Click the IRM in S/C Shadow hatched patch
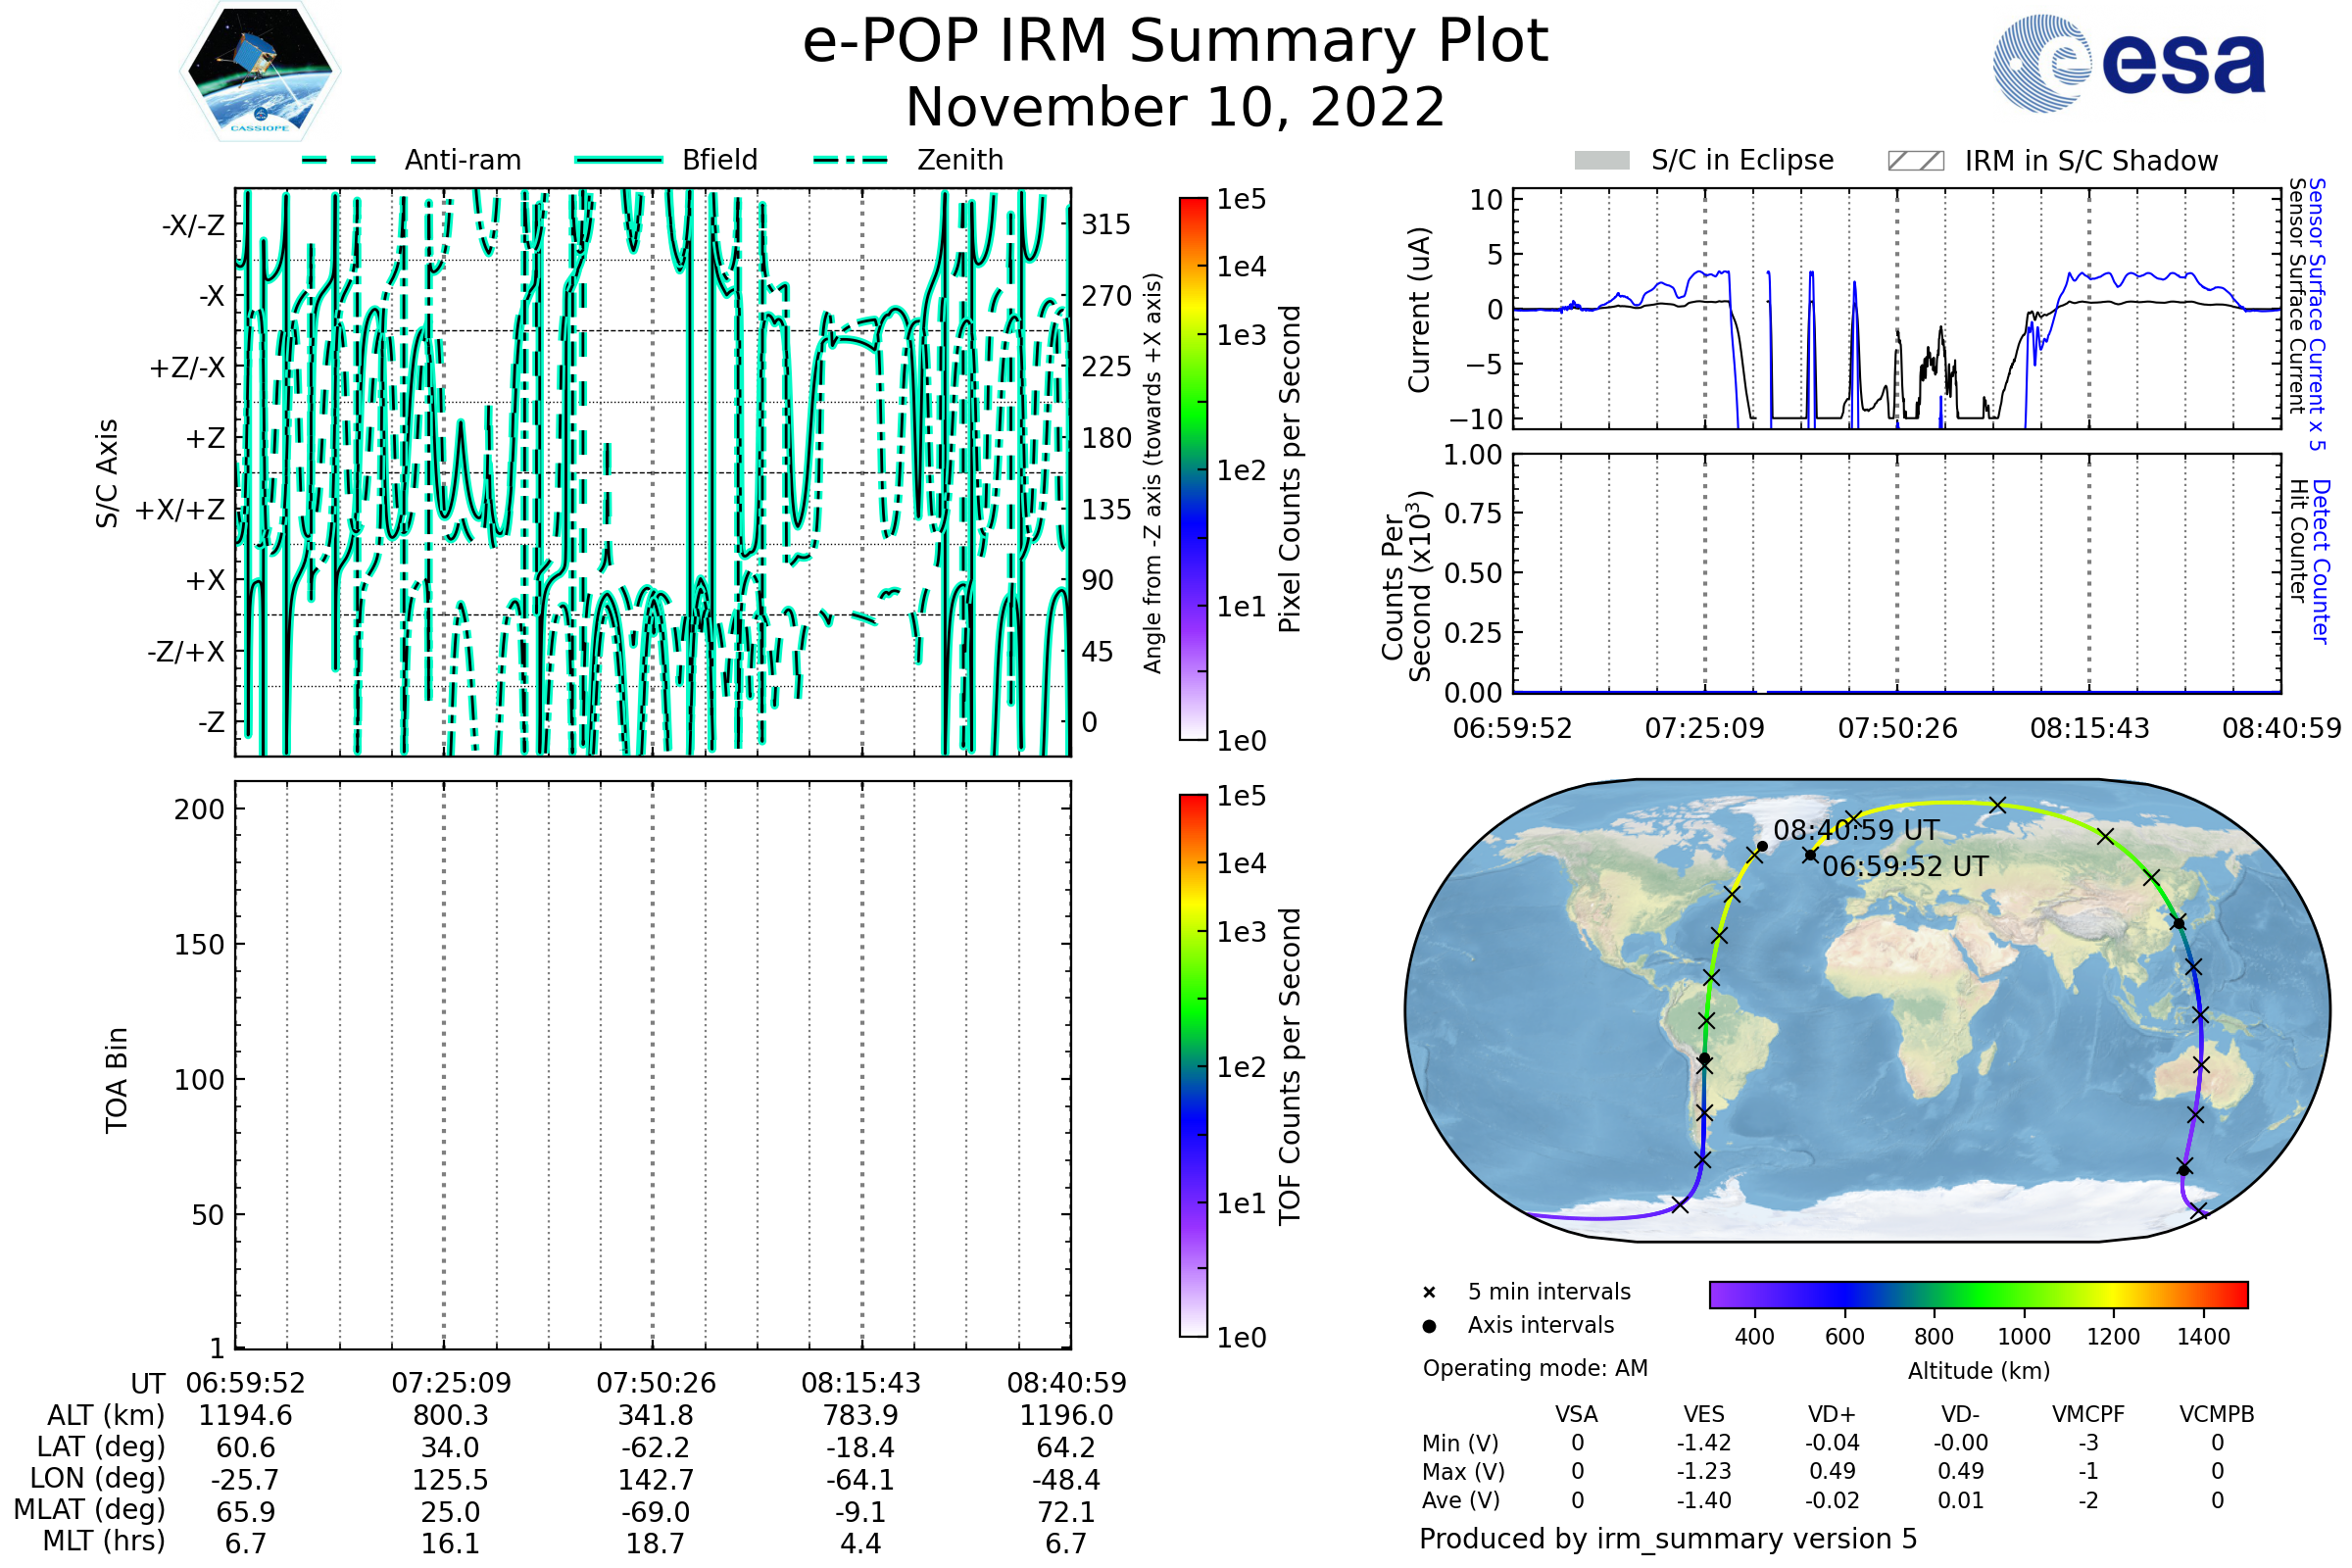2352x1568 pixels. (1915, 161)
